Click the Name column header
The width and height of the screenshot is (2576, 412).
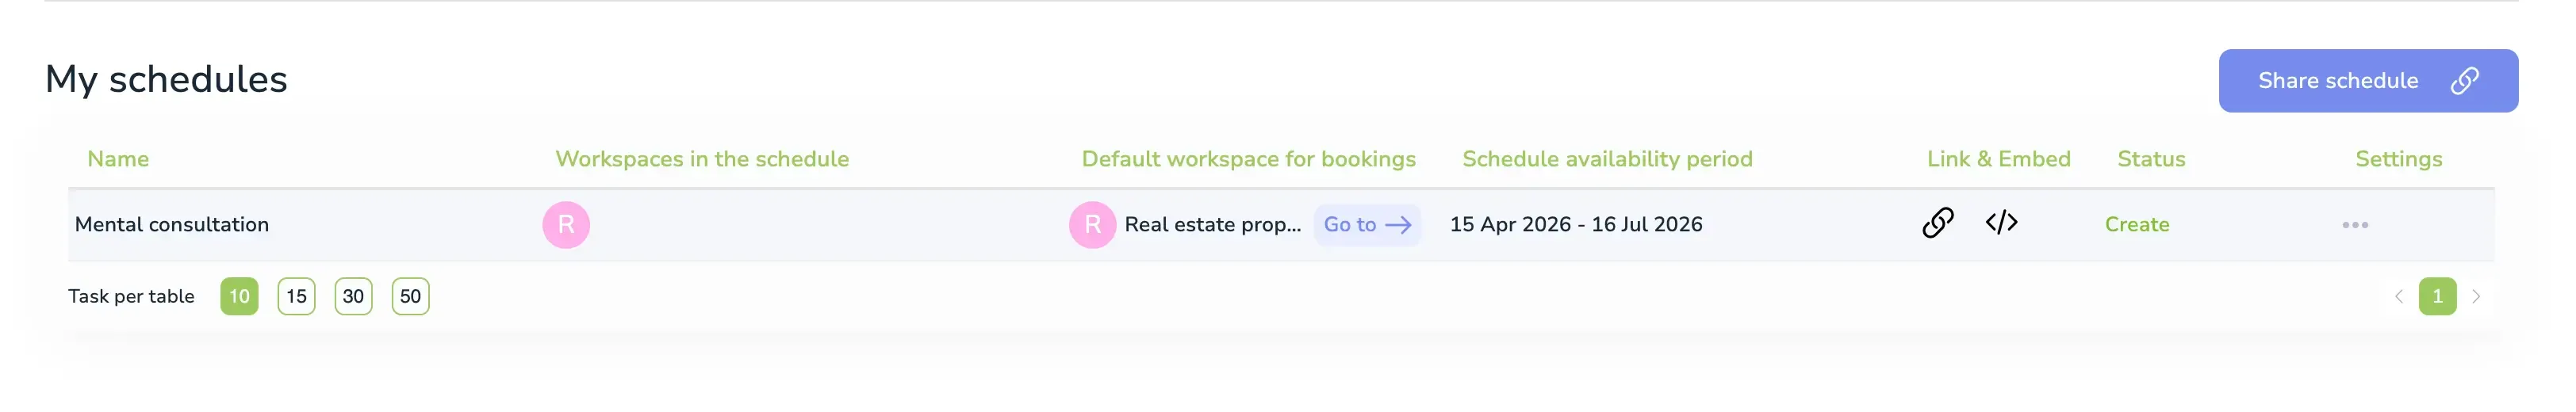click(118, 159)
